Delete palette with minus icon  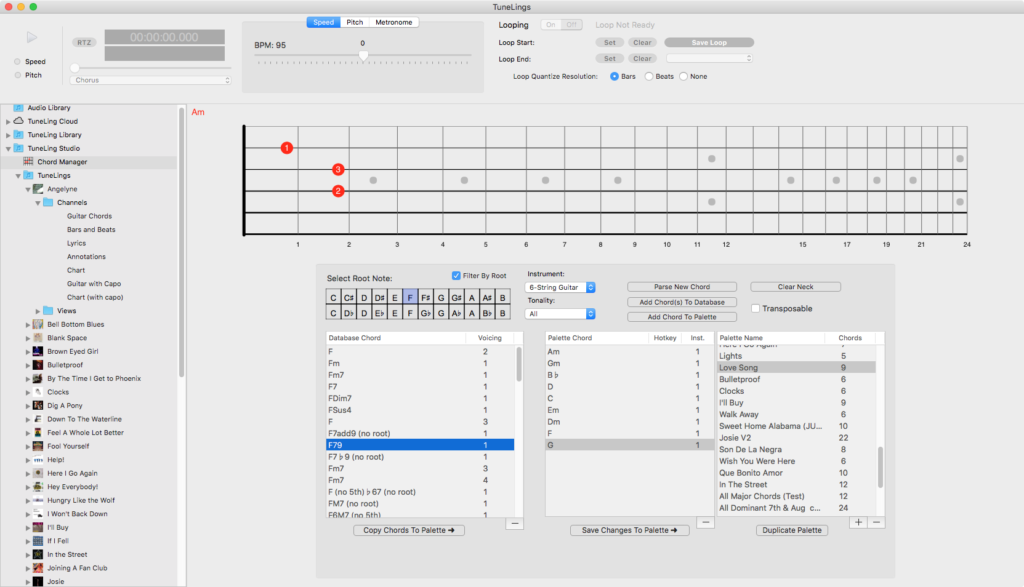click(x=876, y=522)
